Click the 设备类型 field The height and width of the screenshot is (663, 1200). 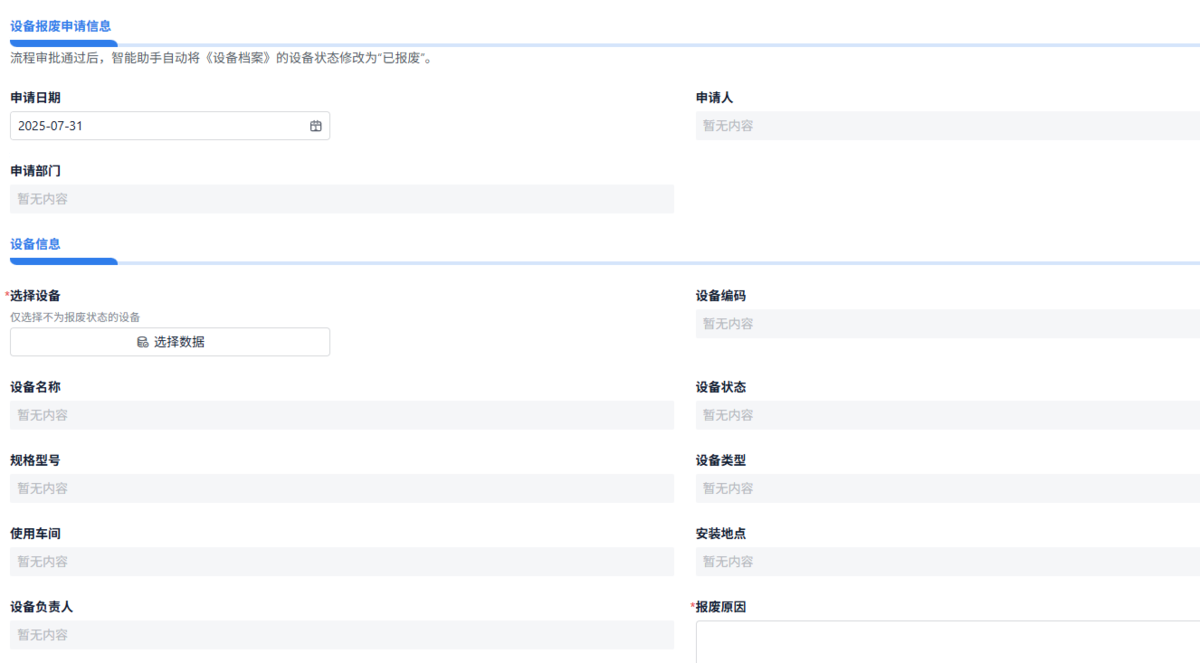point(940,488)
